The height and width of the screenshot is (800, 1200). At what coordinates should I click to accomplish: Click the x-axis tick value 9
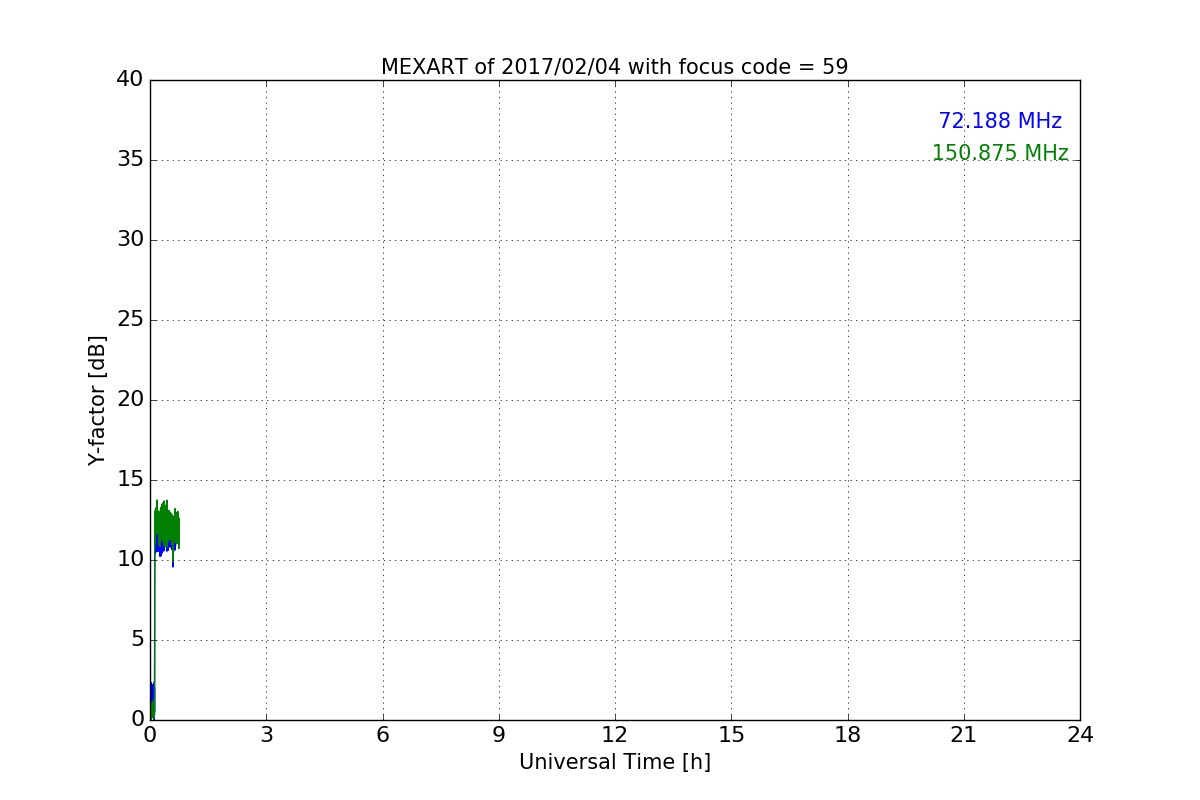point(498,735)
